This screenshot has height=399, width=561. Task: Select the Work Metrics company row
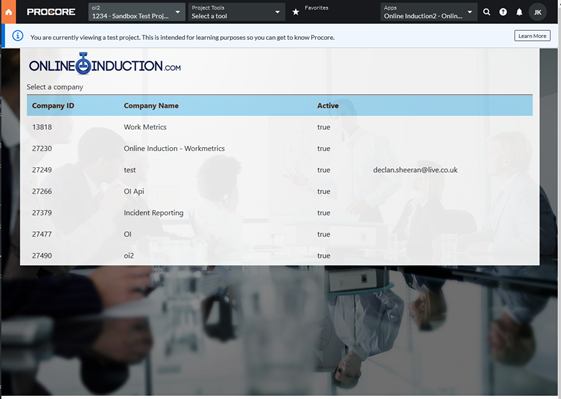pos(280,127)
